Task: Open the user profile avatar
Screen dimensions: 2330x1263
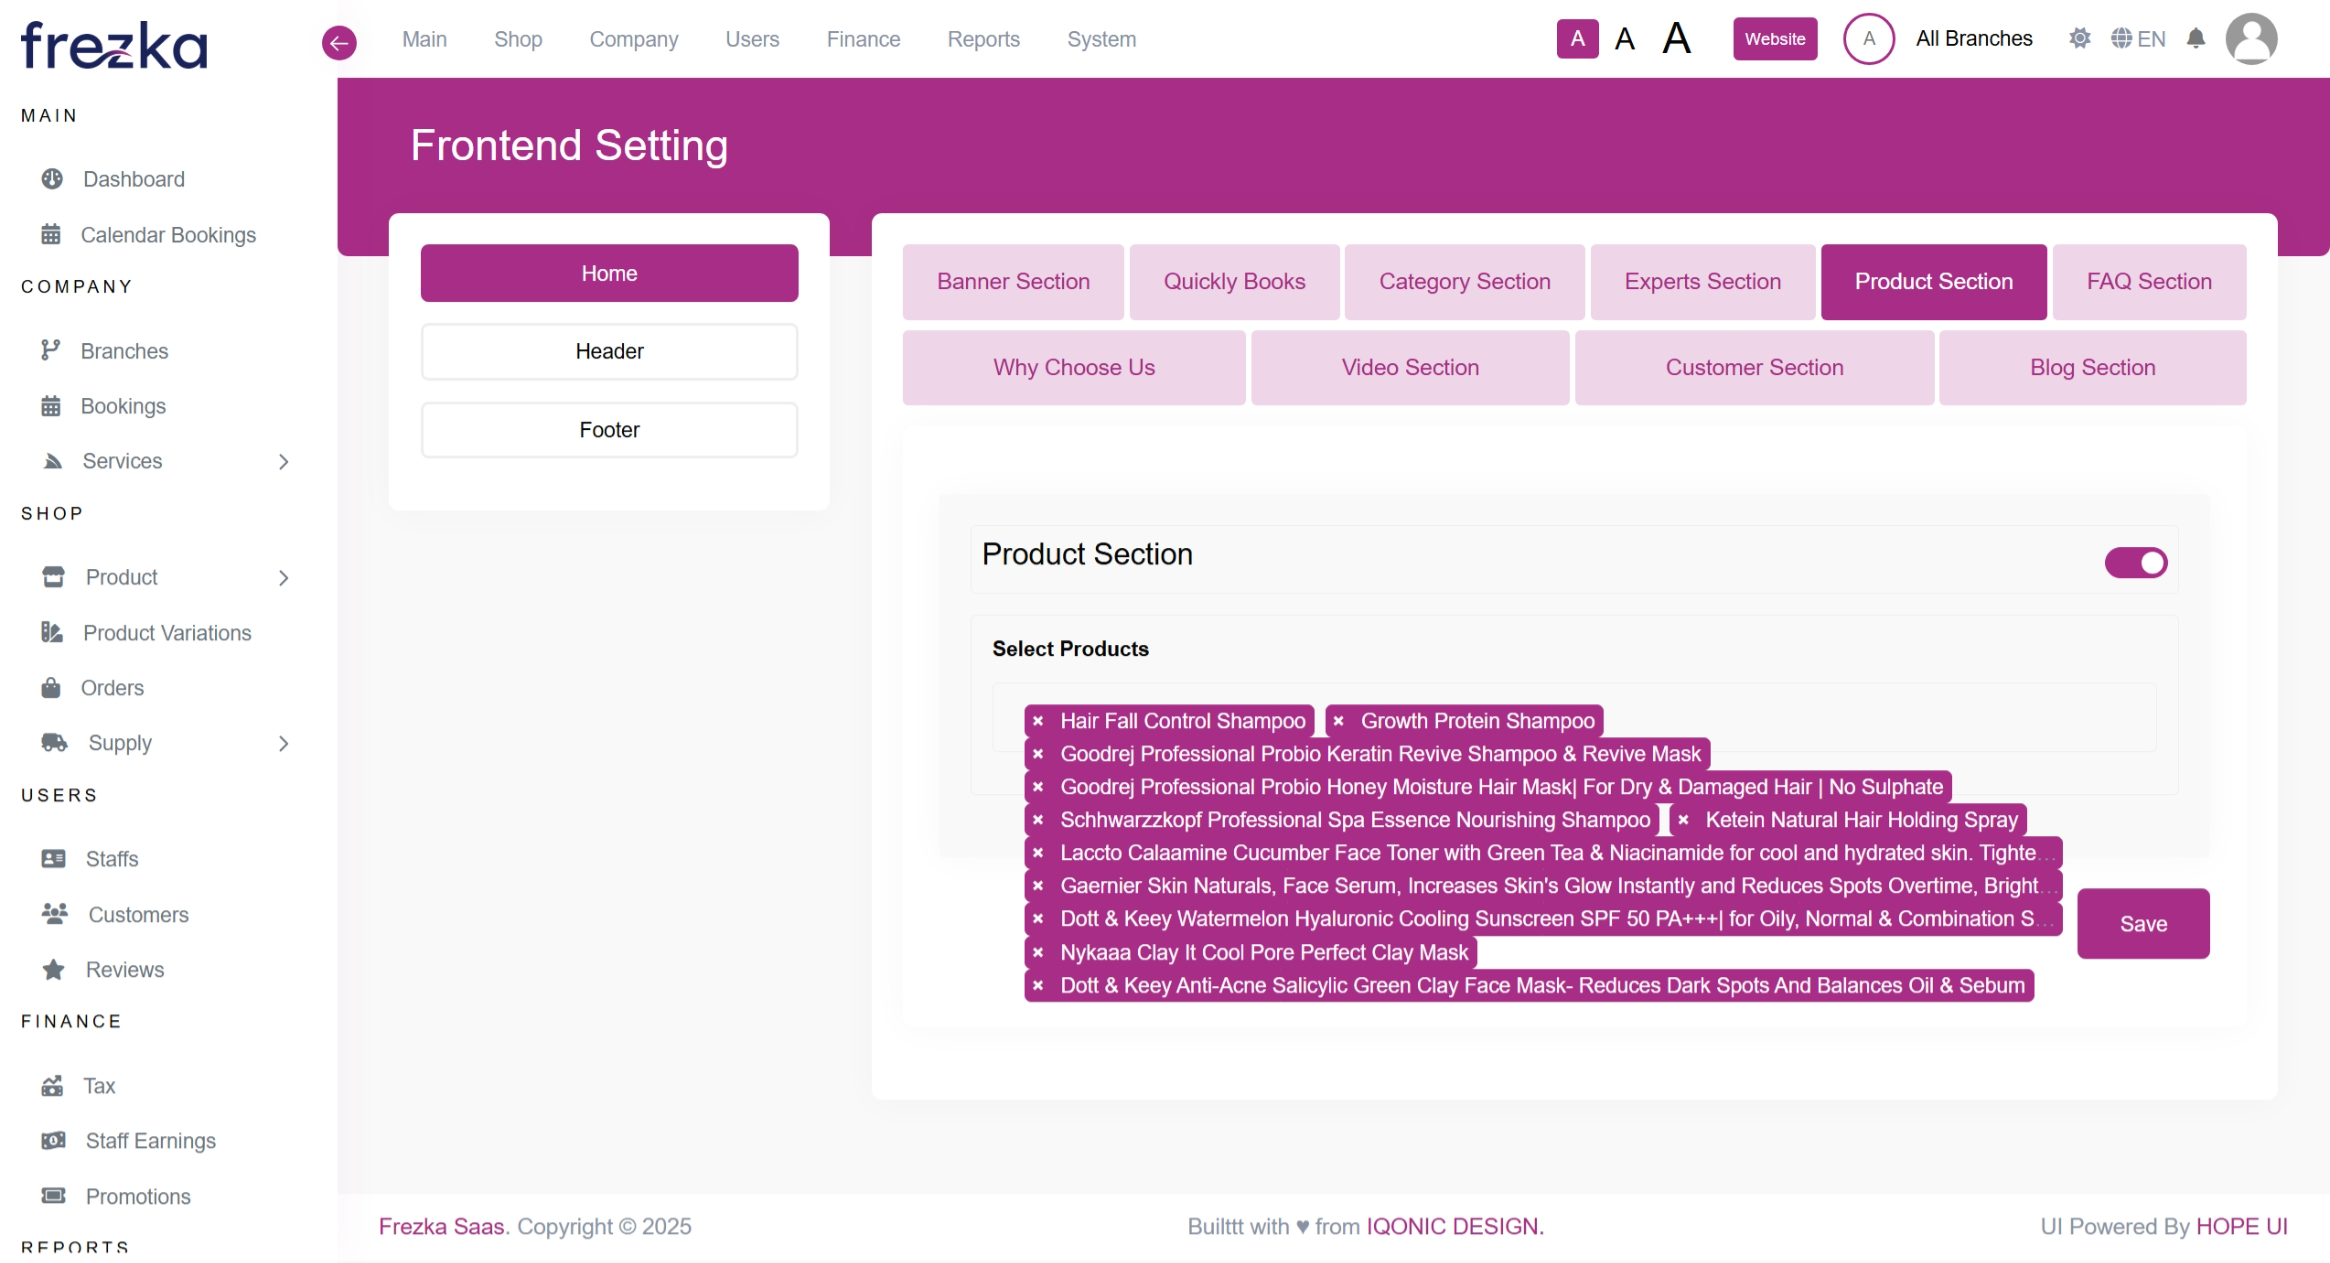Action: point(2250,39)
